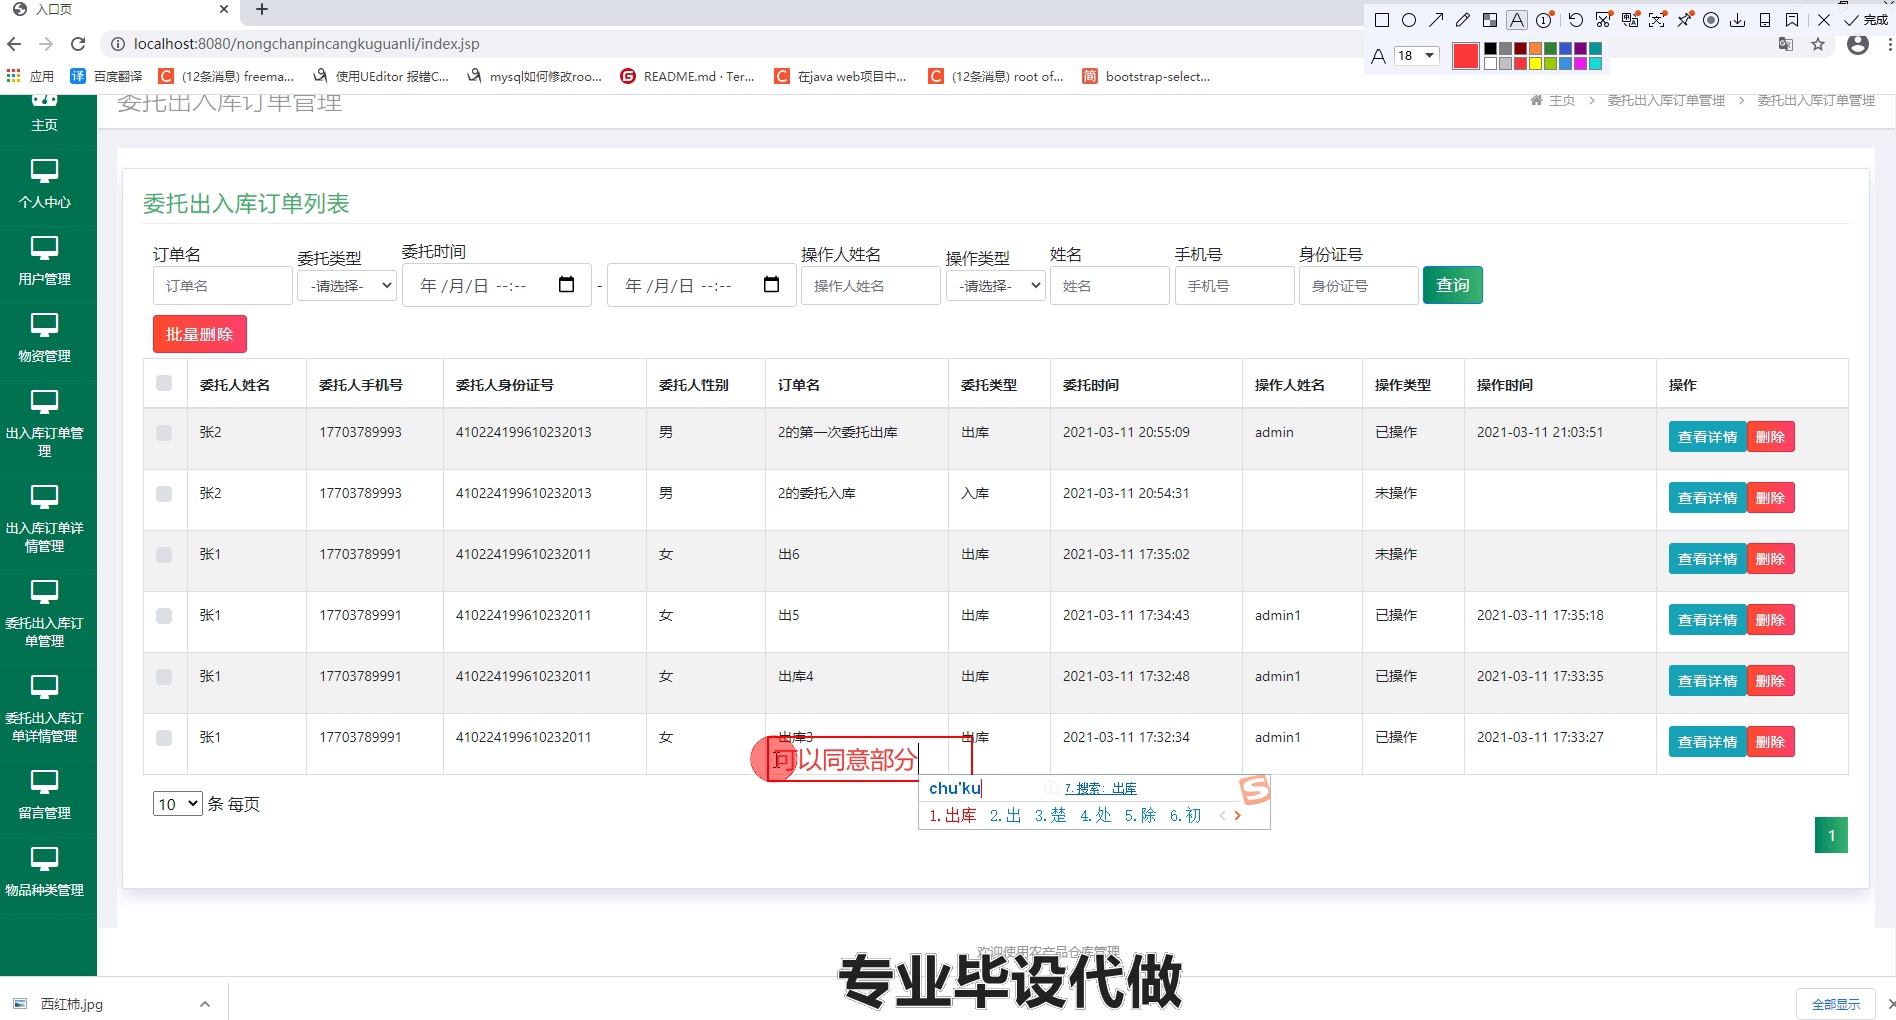Click 完成 to finish the screenshot
The width and height of the screenshot is (1896, 1020).
[1866, 20]
